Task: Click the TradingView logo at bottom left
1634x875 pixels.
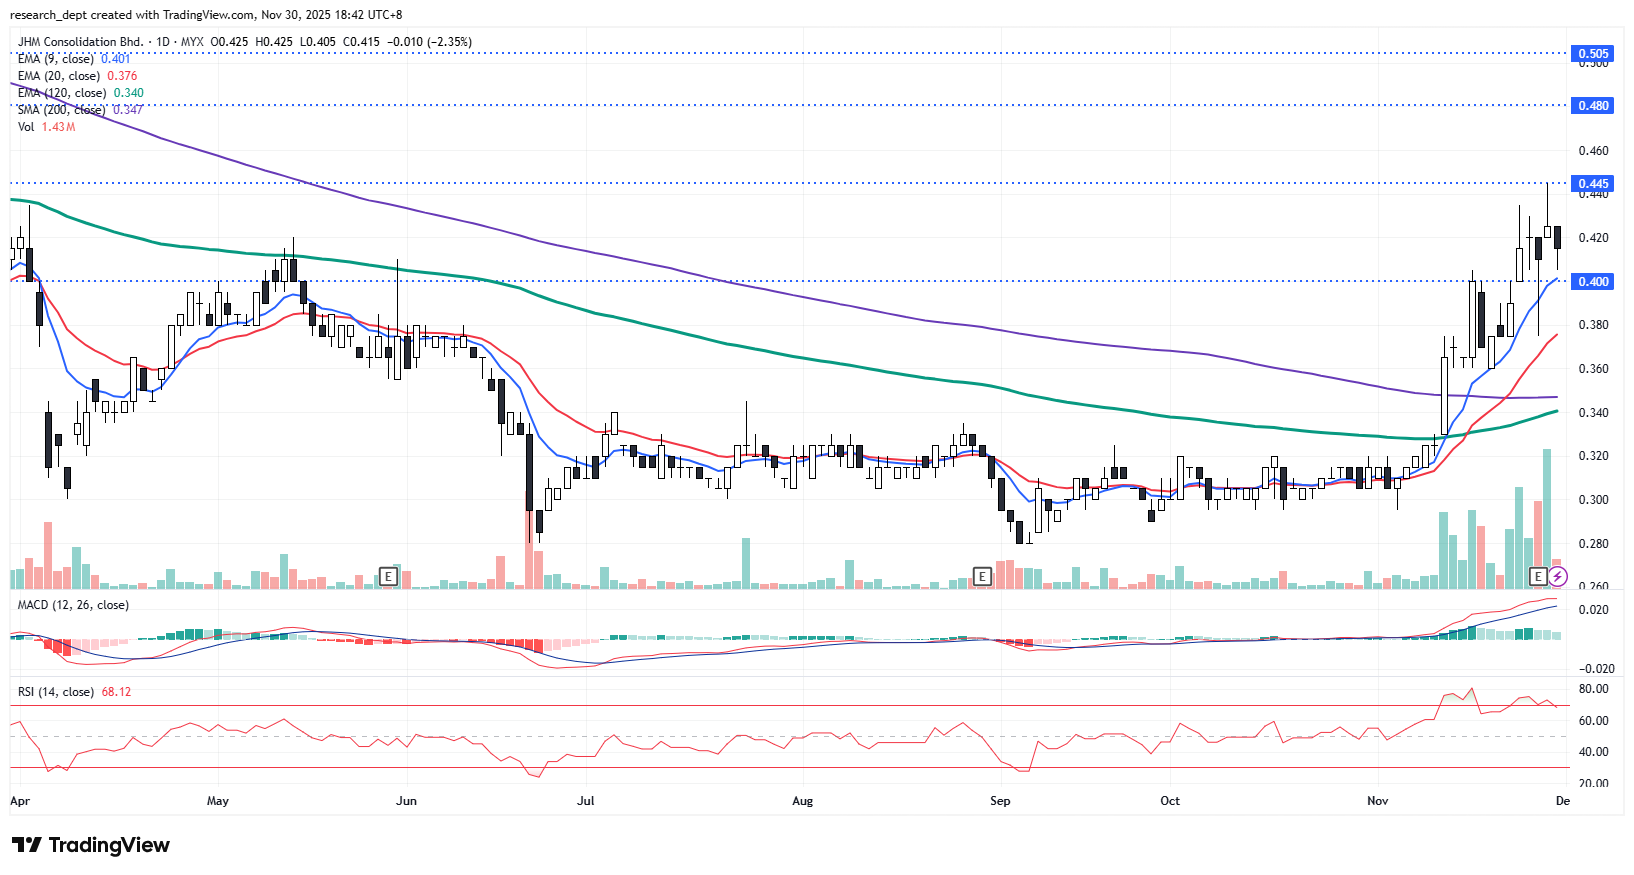Action: [91, 845]
